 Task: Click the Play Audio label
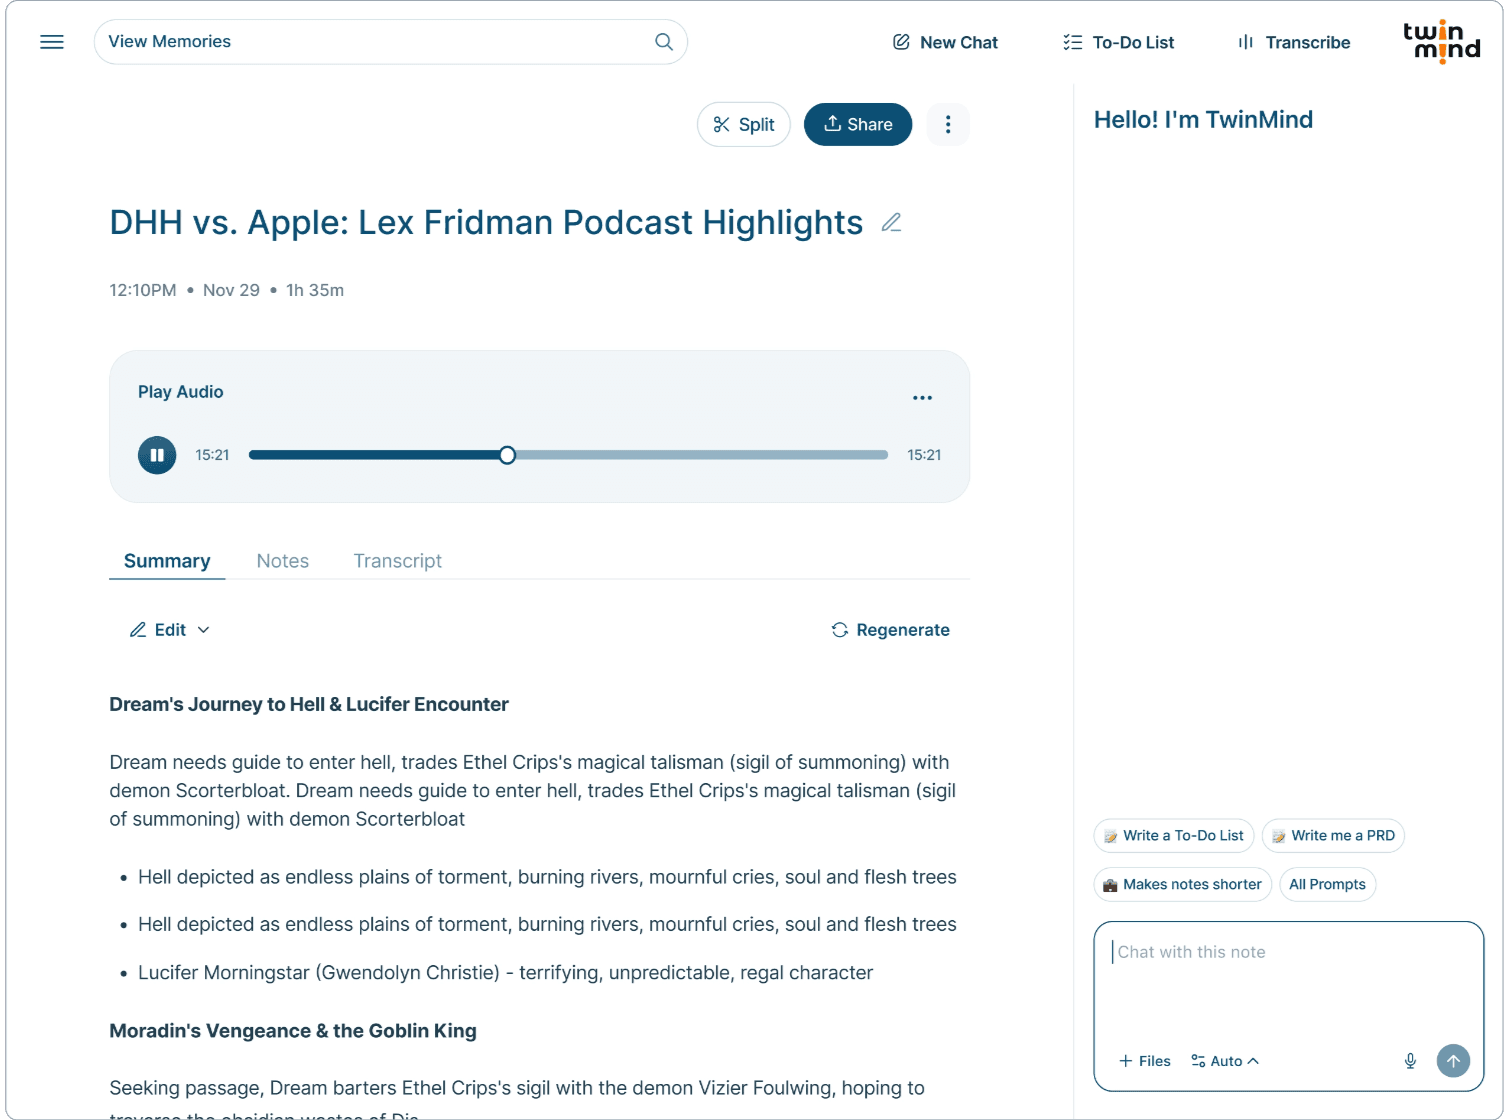[x=181, y=392]
